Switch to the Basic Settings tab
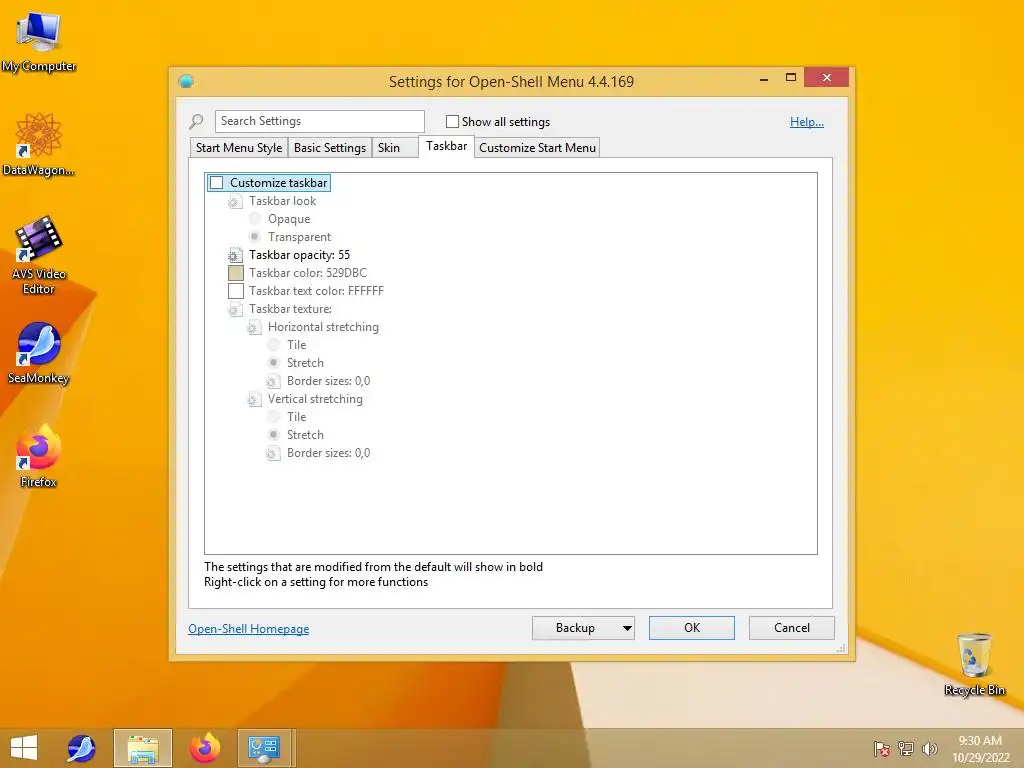 click(330, 148)
